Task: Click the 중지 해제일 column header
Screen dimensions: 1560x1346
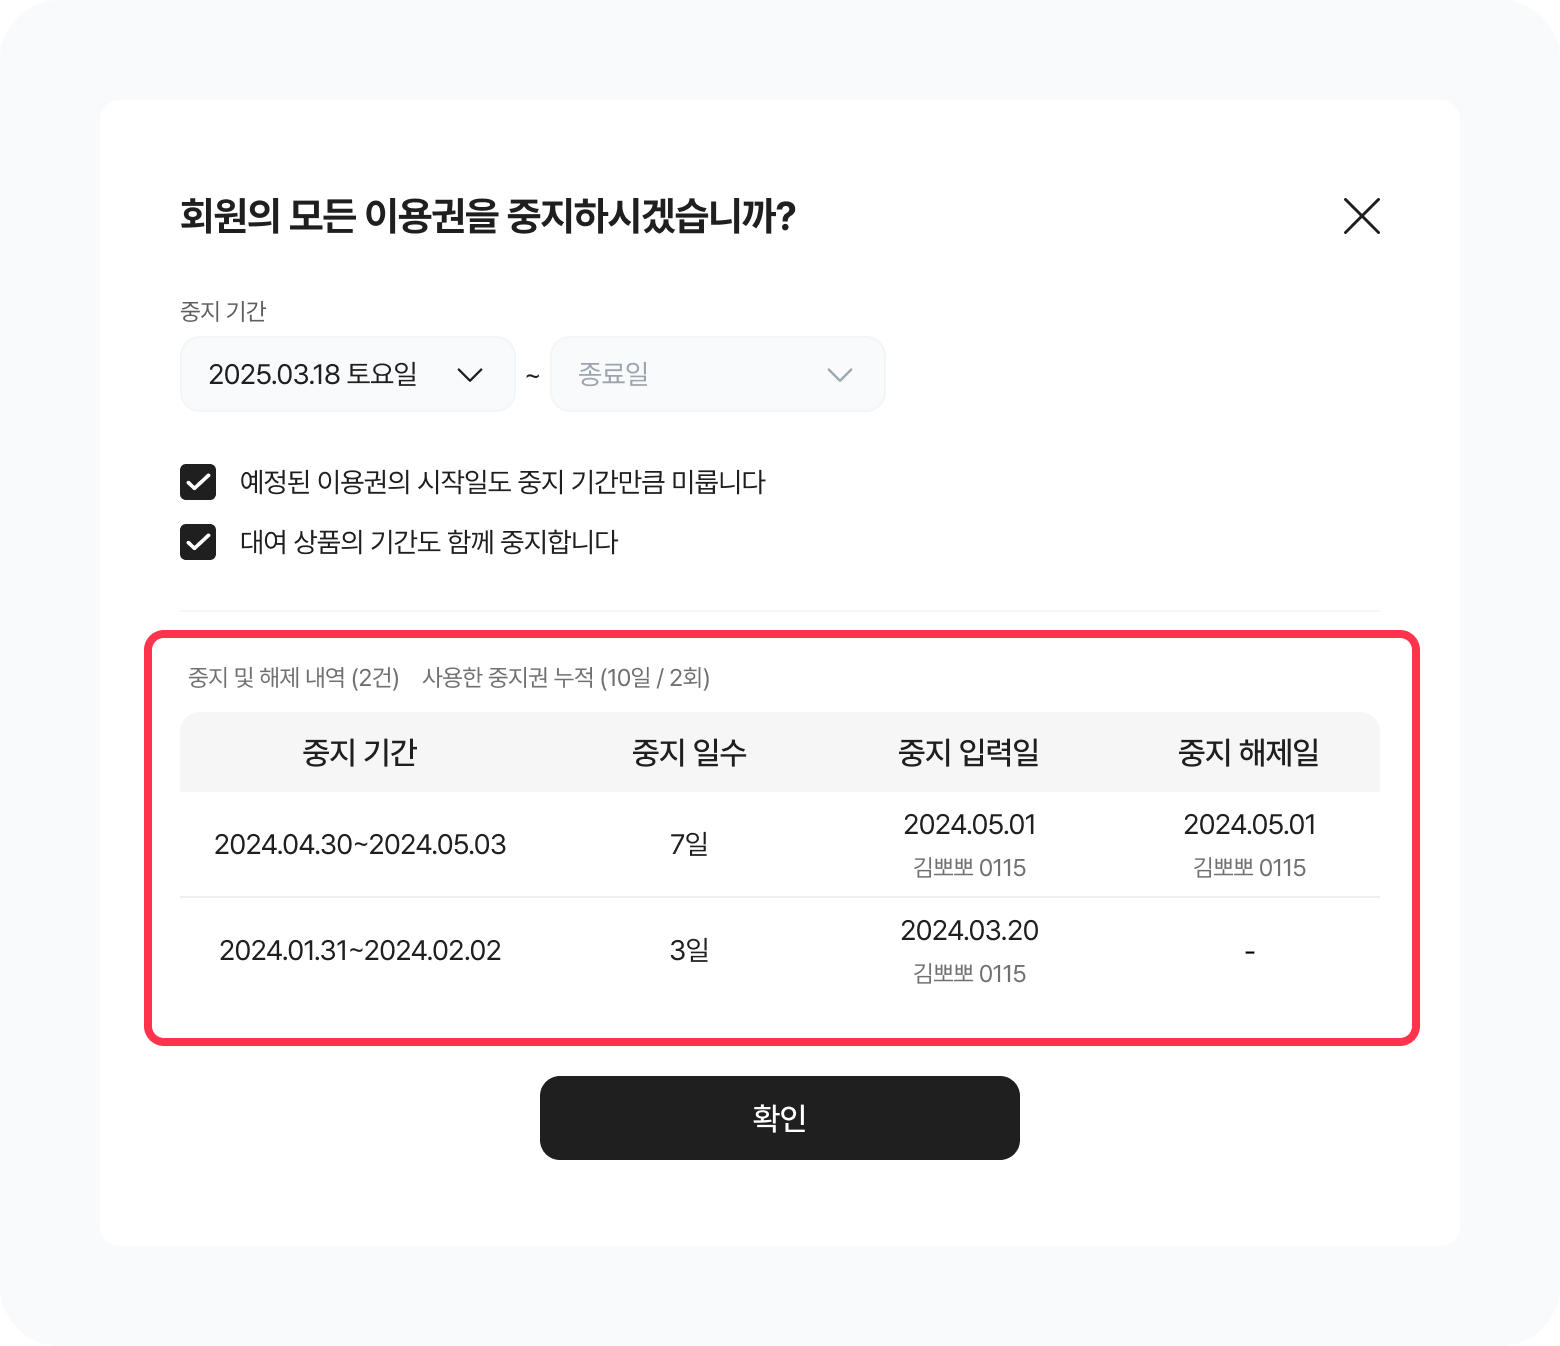Action: pos(1248,752)
